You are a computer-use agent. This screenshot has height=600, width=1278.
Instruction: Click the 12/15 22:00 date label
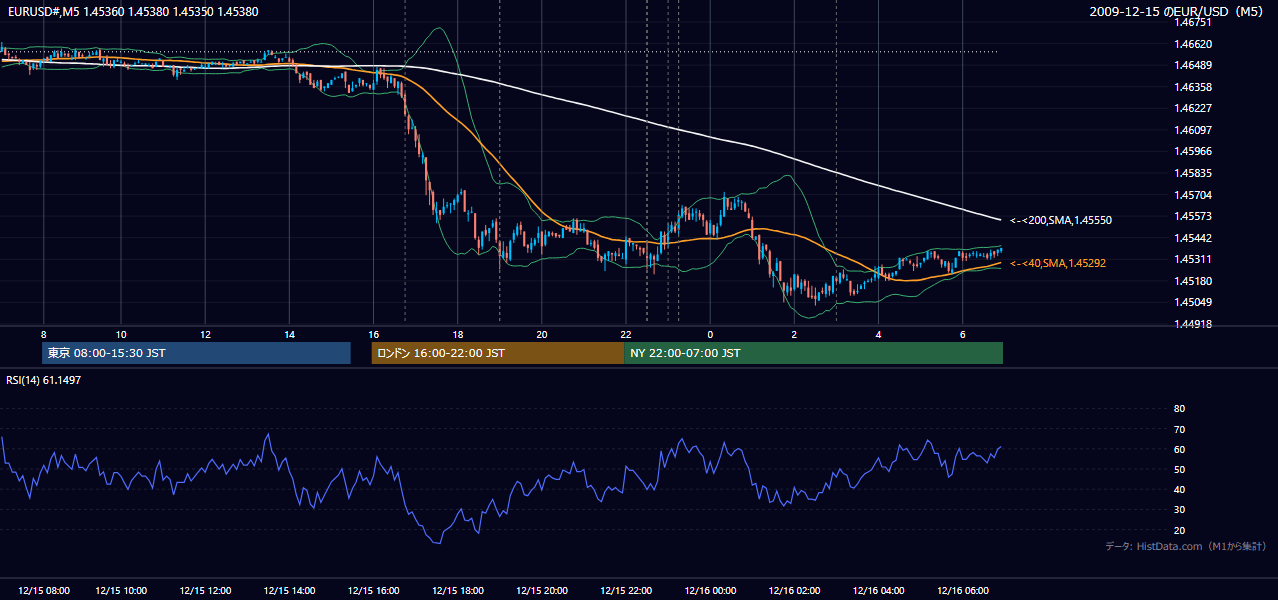pyautogui.click(x=626, y=591)
